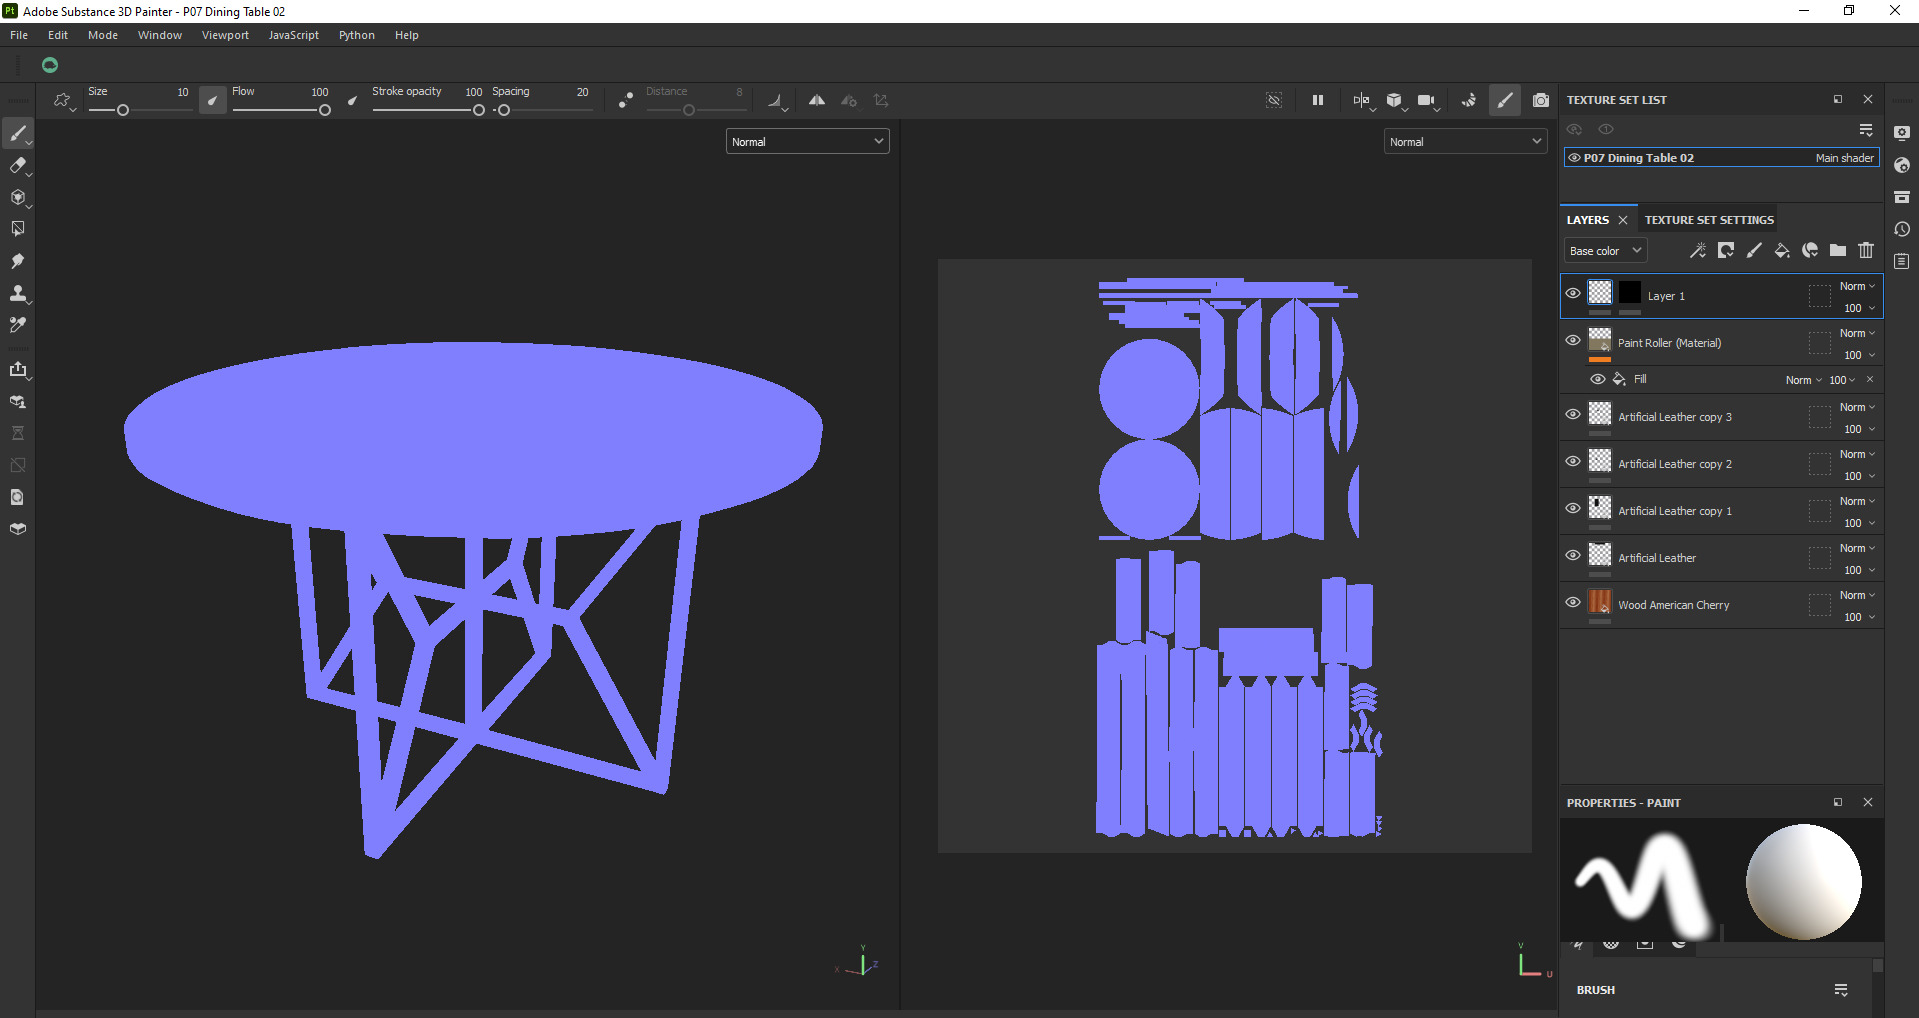Hide the Layer 1 layer

coord(1573,293)
